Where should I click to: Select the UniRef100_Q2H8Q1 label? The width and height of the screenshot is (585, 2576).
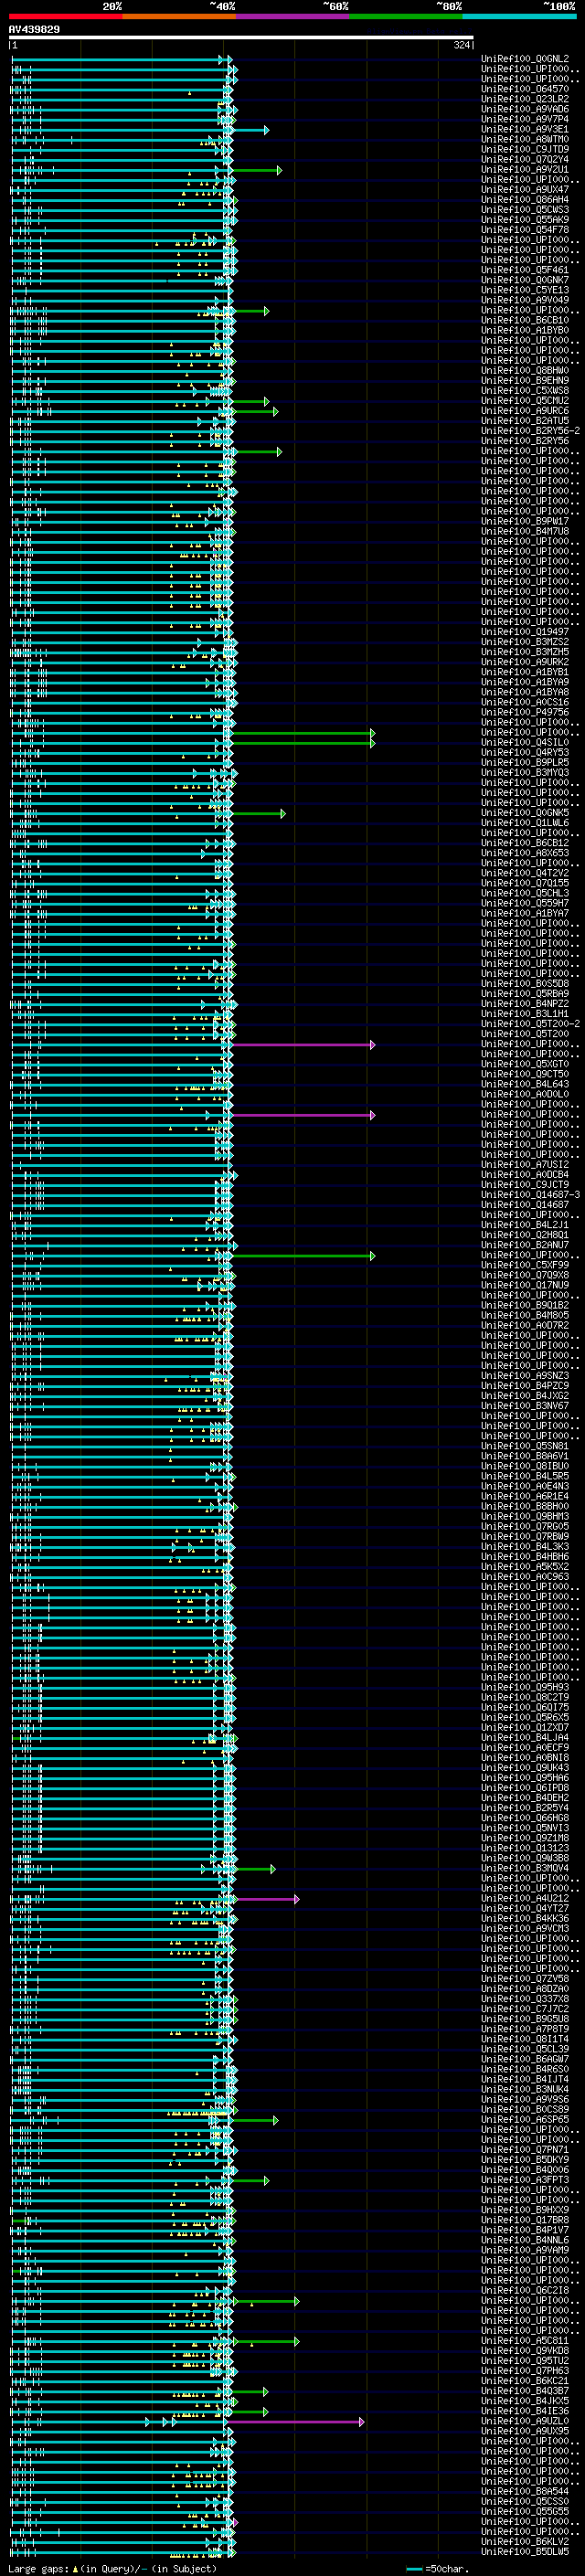tap(524, 1235)
